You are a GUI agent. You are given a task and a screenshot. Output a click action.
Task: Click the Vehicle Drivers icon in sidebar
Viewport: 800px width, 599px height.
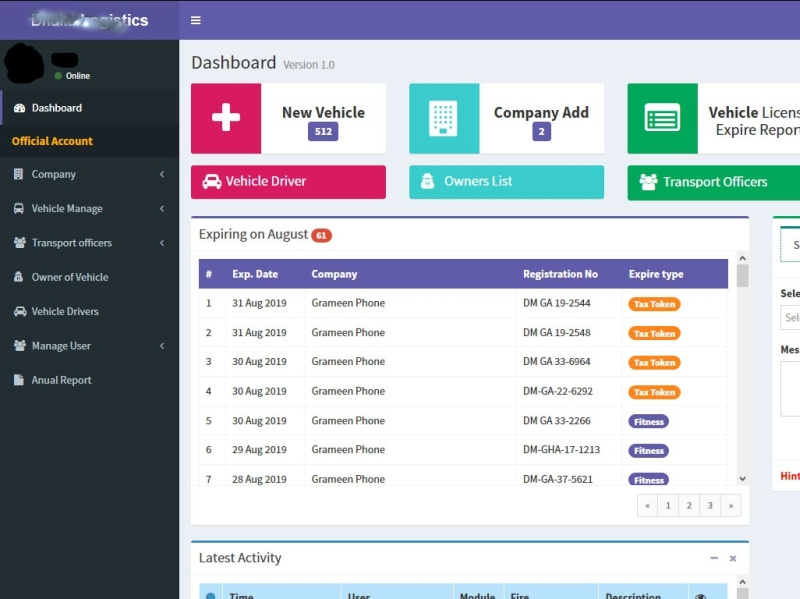18,311
